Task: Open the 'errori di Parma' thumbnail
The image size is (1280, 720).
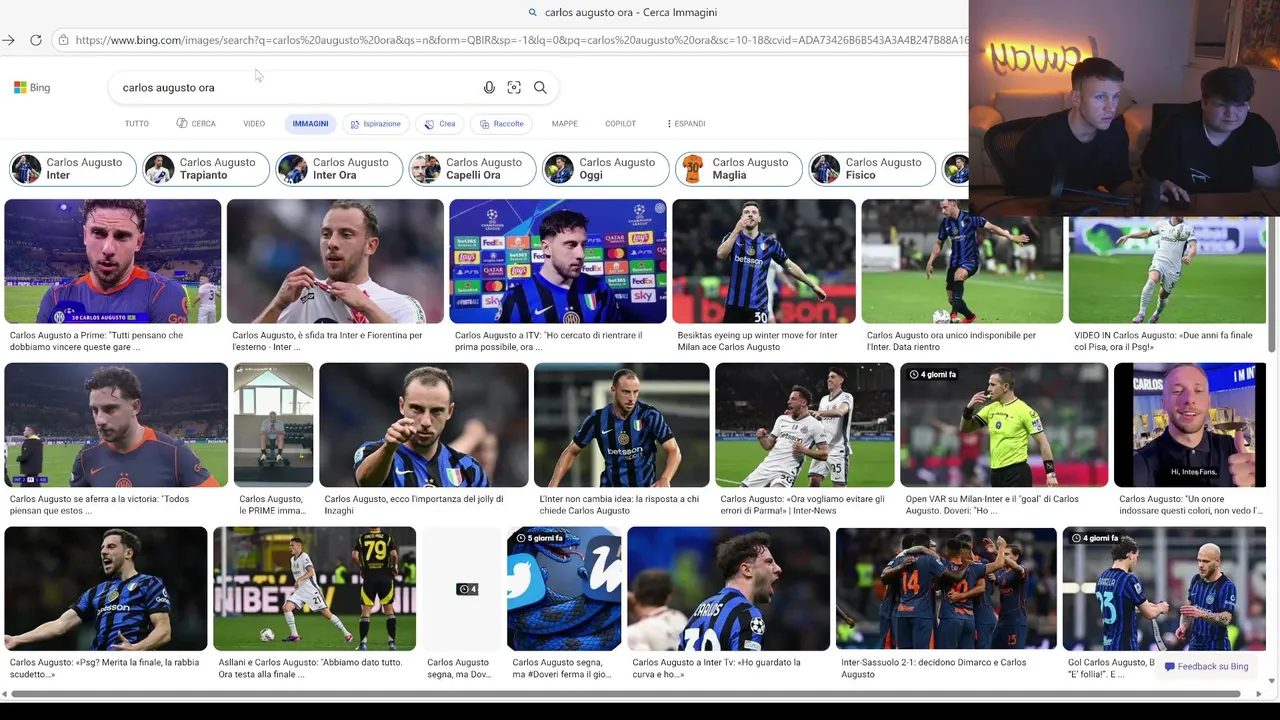Action: click(805, 425)
